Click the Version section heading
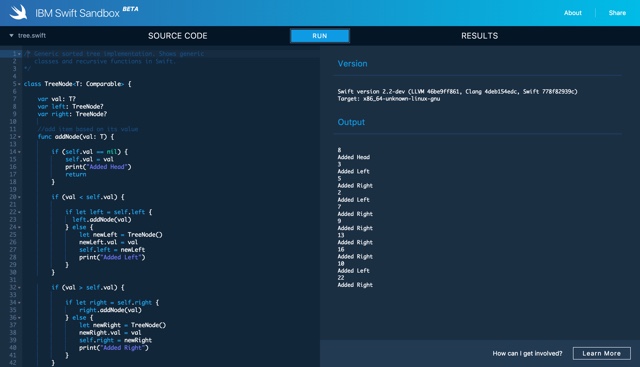This screenshot has width=640, height=367. 352,64
